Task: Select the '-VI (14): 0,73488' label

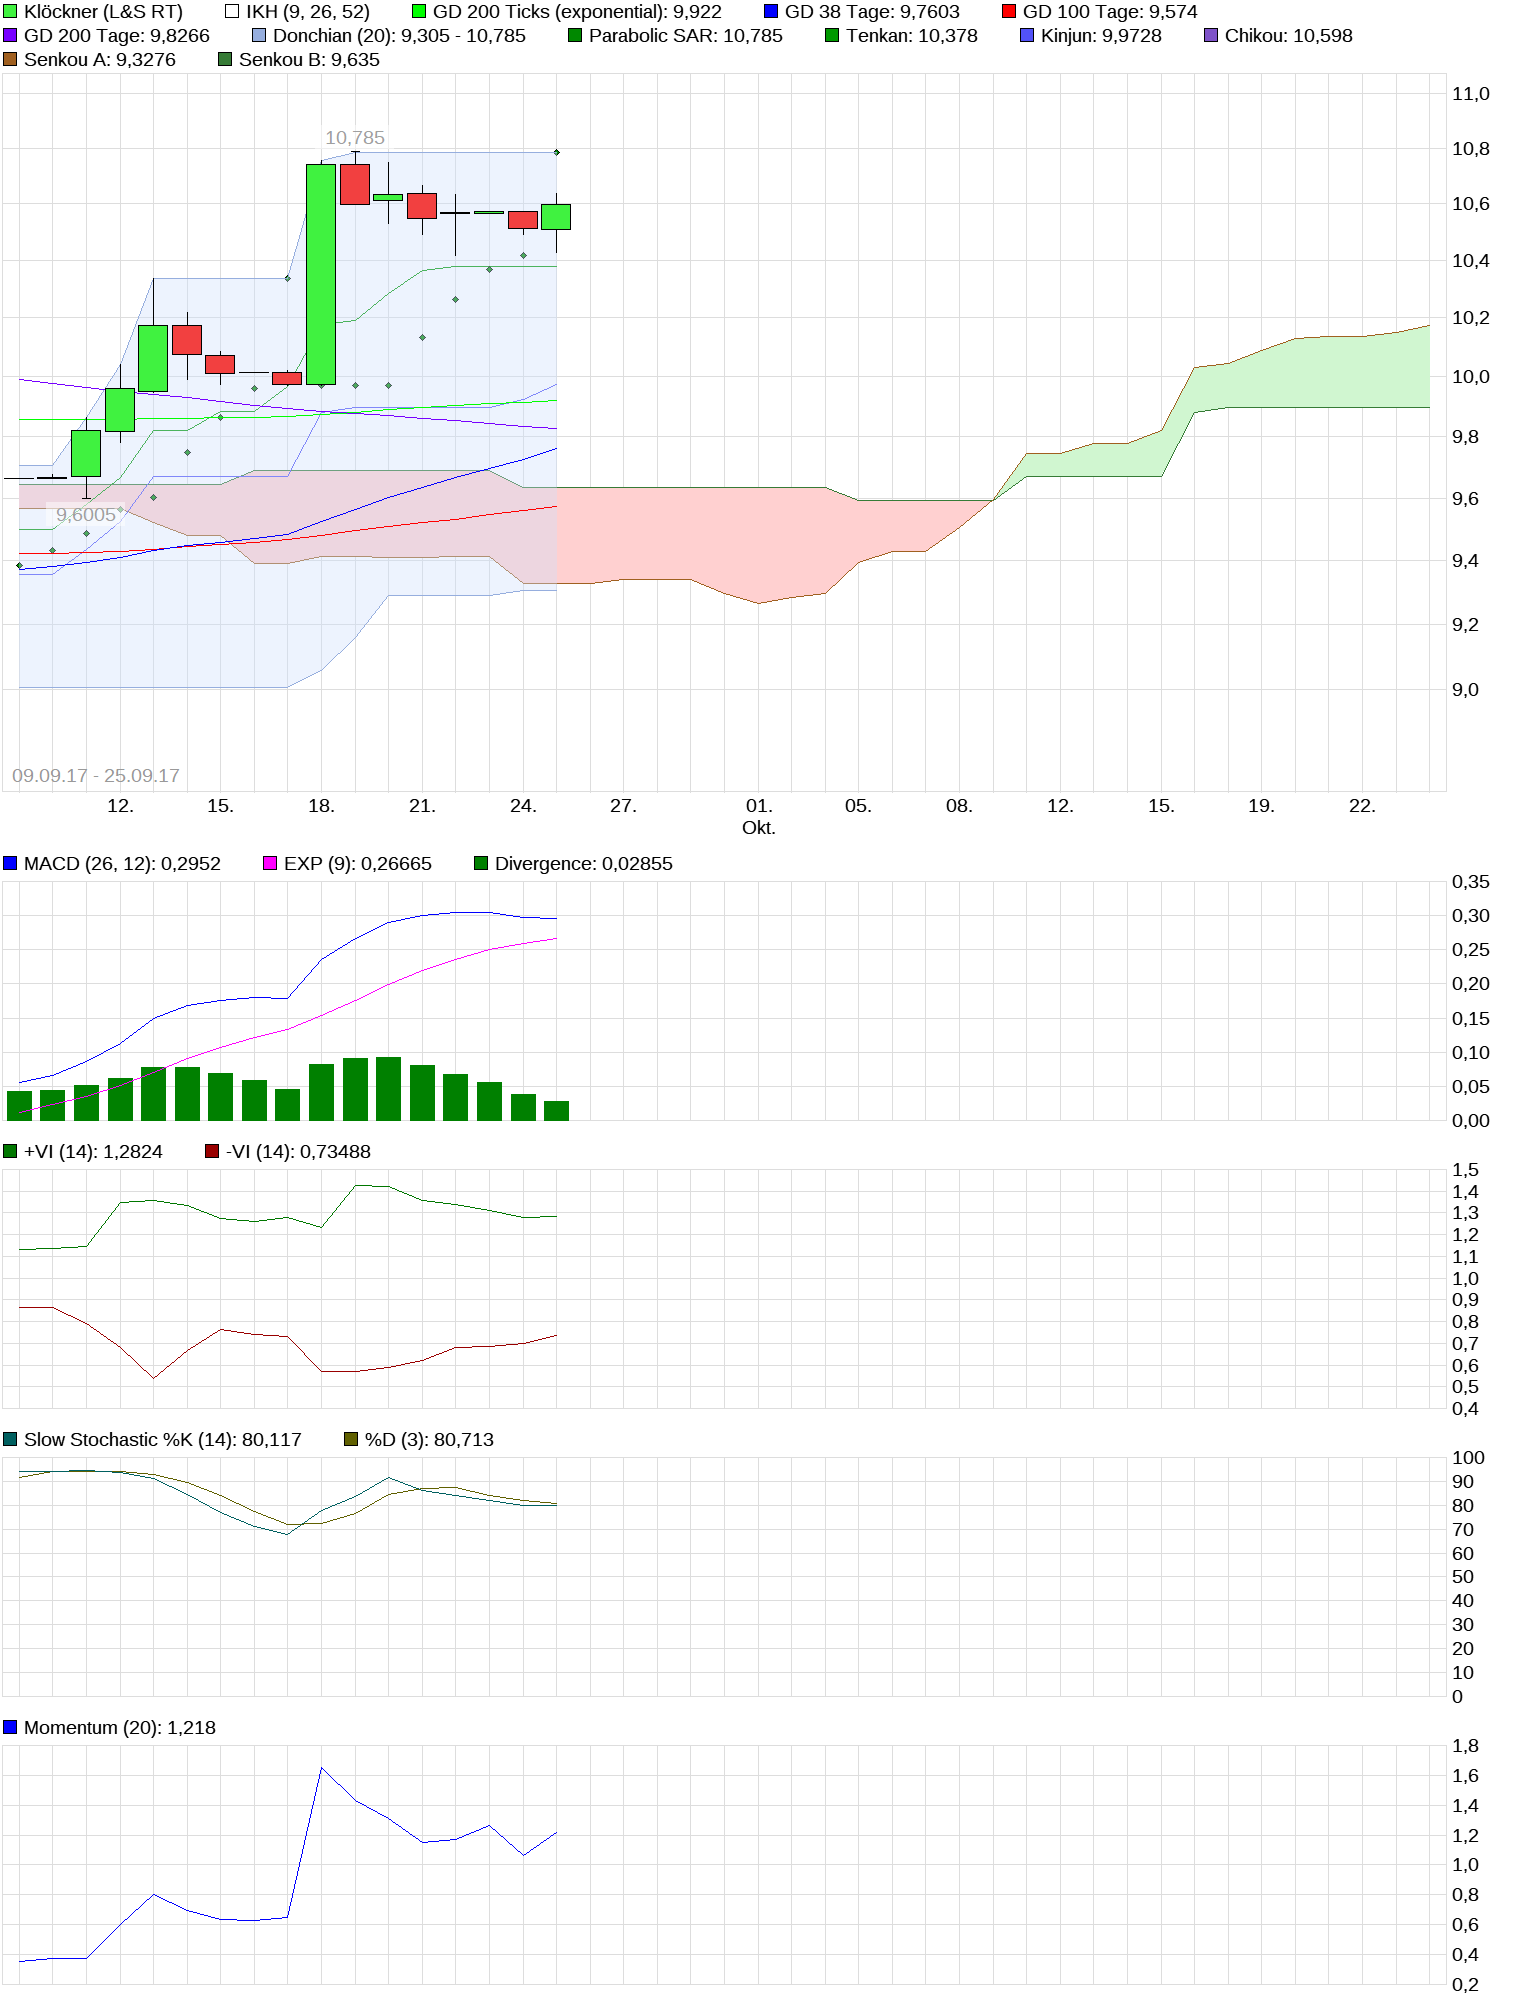Action: 298,1152
